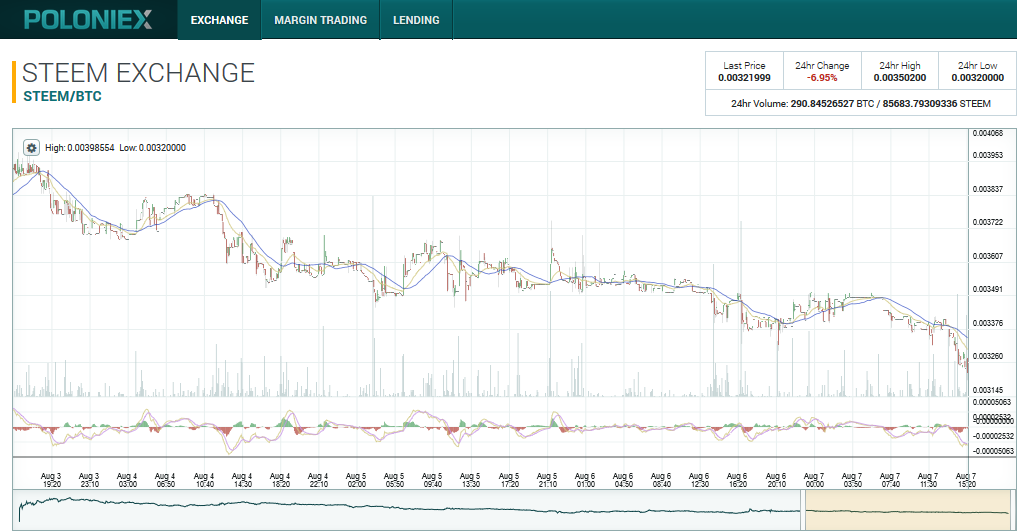The width and height of the screenshot is (1017, 531).
Task: Go to the Lending tab
Action: pos(416,20)
